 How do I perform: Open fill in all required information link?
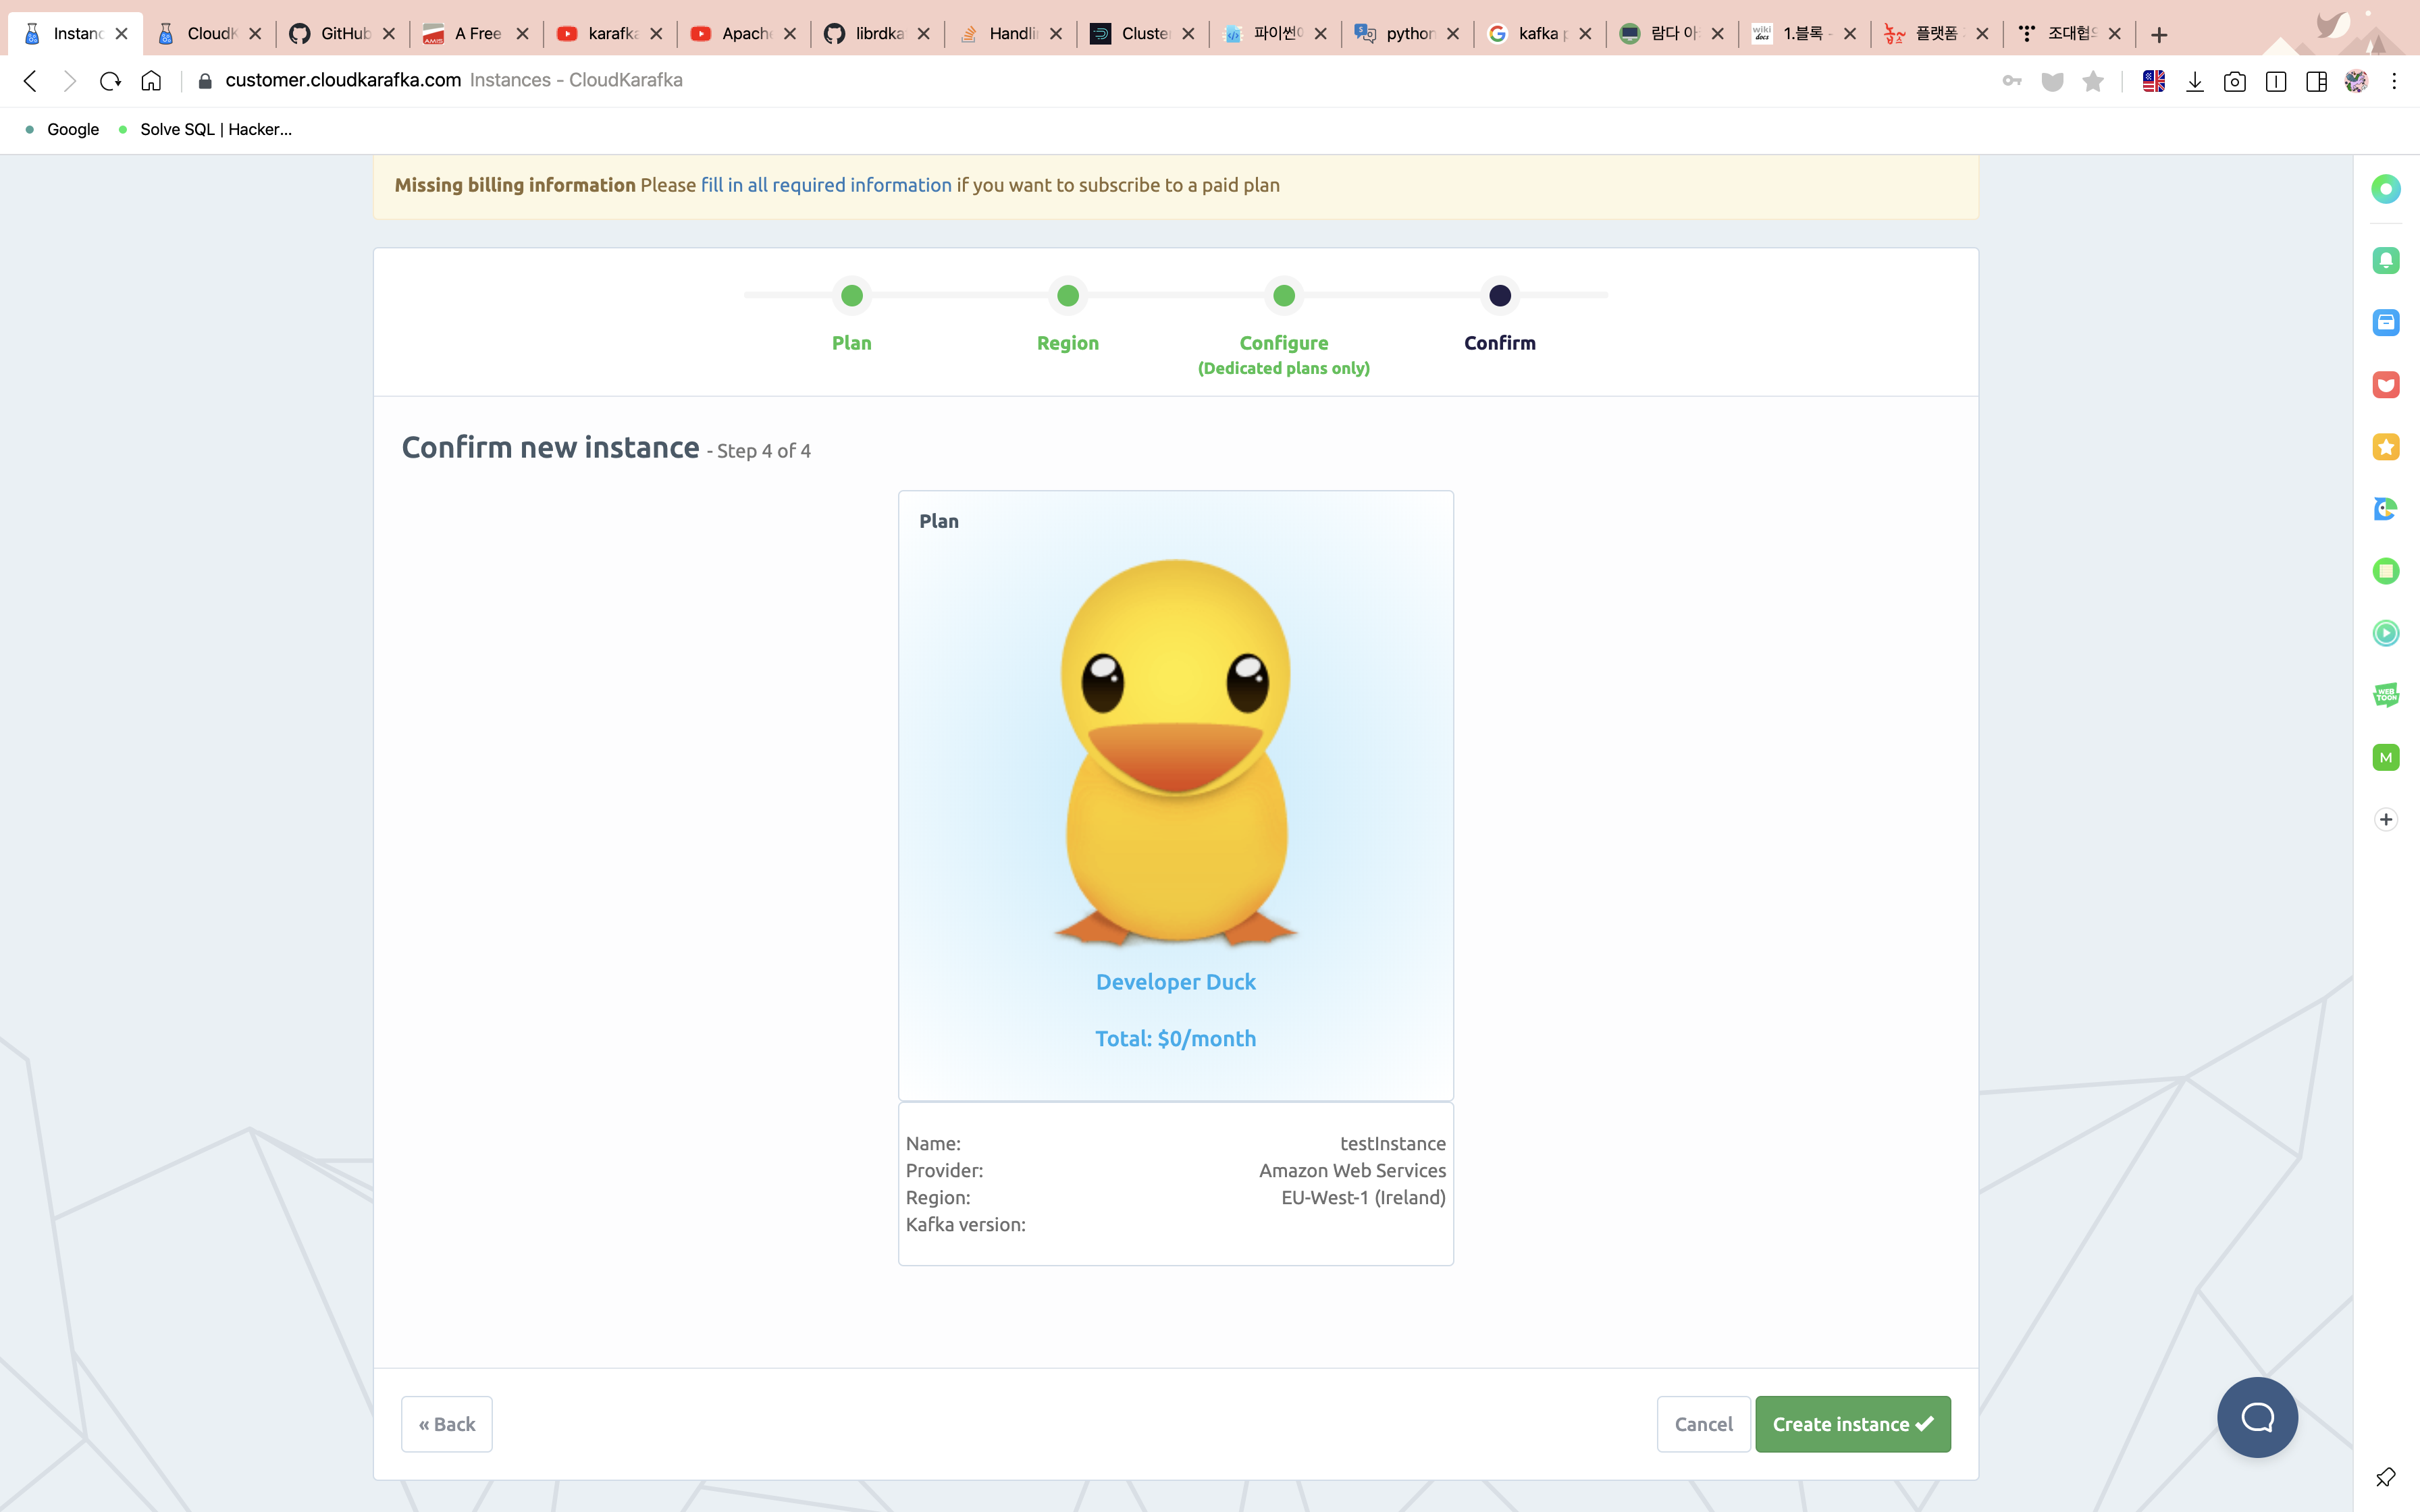click(826, 185)
